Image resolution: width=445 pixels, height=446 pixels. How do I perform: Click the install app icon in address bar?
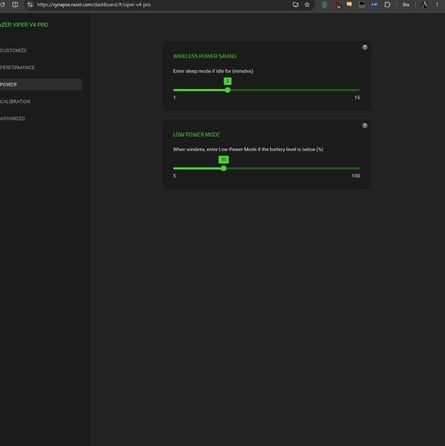point(295,5)
